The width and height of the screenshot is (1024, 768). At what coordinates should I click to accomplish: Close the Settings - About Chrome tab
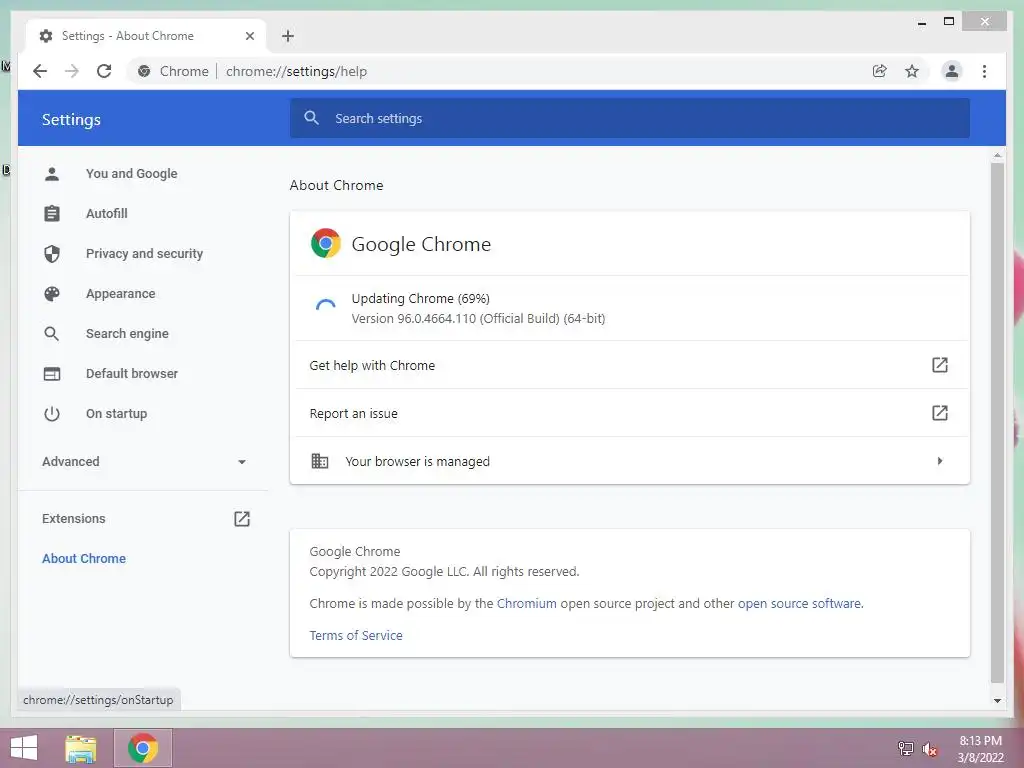click(249, 36)
